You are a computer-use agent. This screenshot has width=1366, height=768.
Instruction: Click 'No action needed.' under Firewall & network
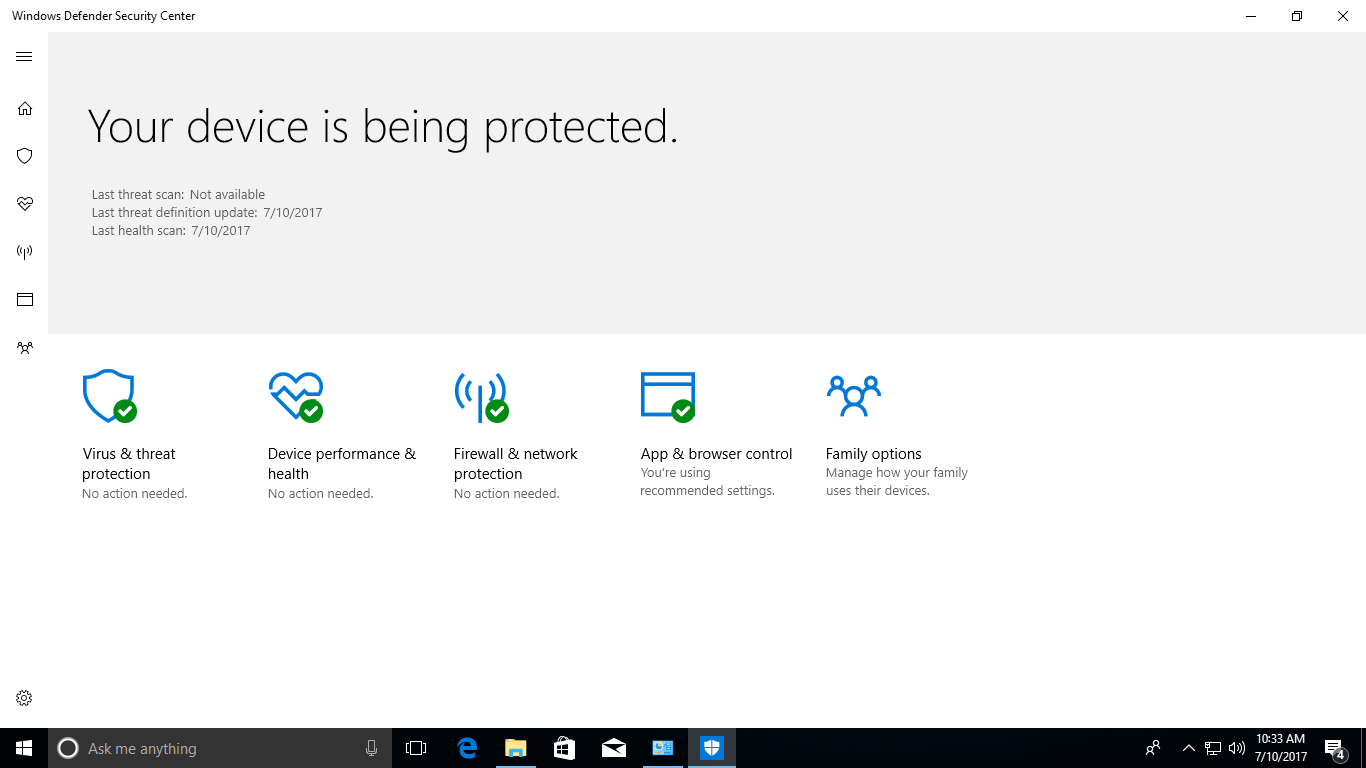(506, 494)
